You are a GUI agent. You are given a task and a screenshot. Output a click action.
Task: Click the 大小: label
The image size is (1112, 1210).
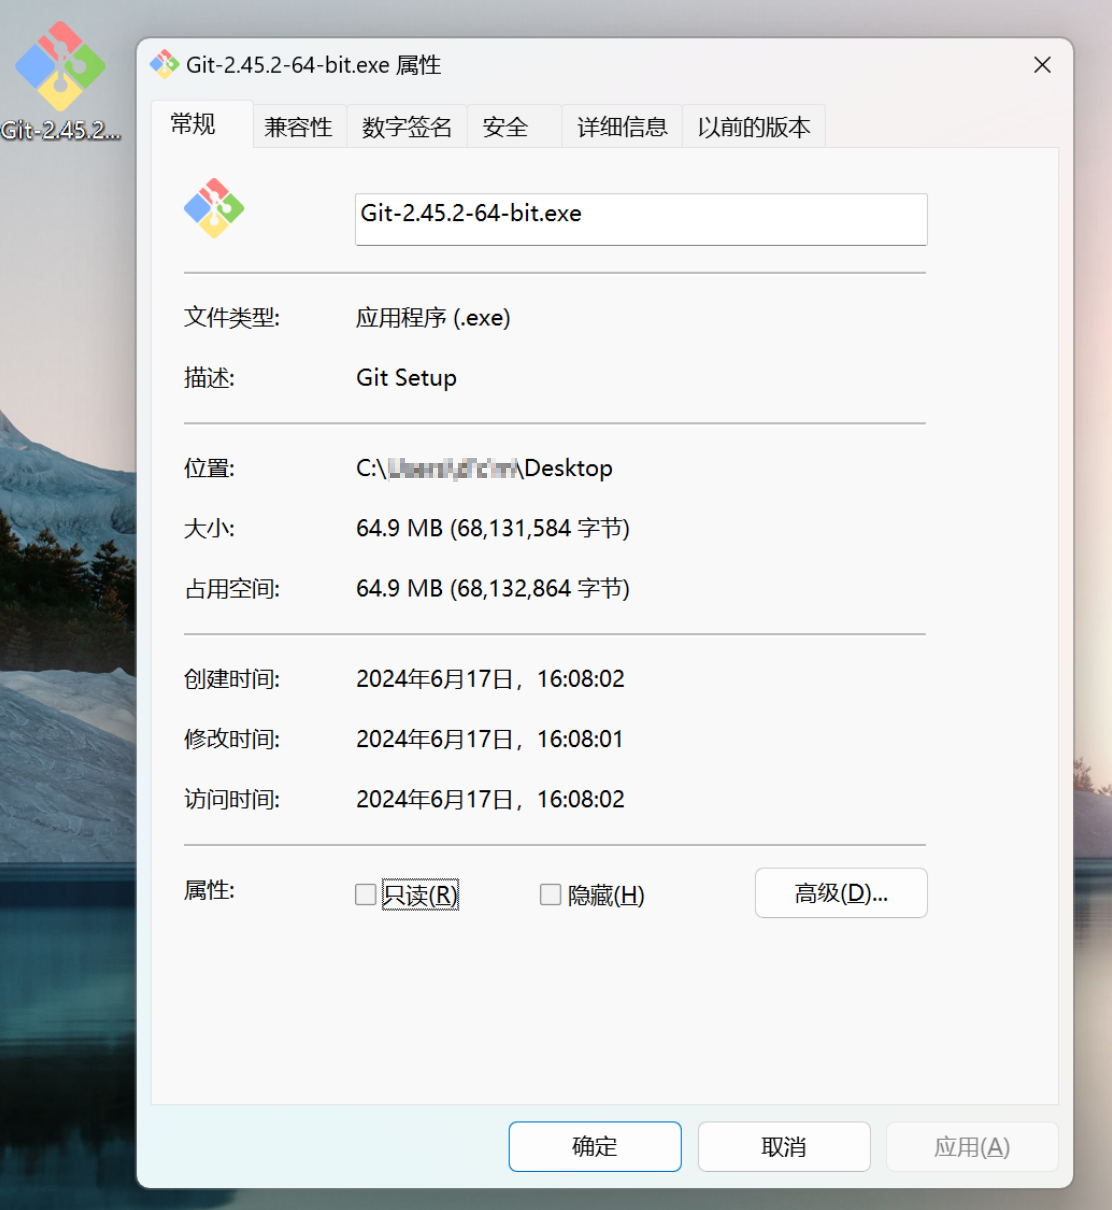209,528
